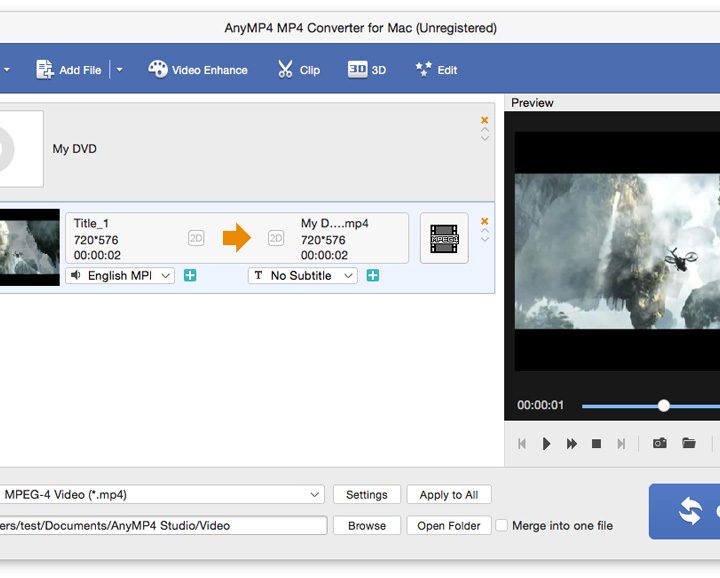
Task: Click the 00:00:01 preview time display
Action: tap(540, 405)
